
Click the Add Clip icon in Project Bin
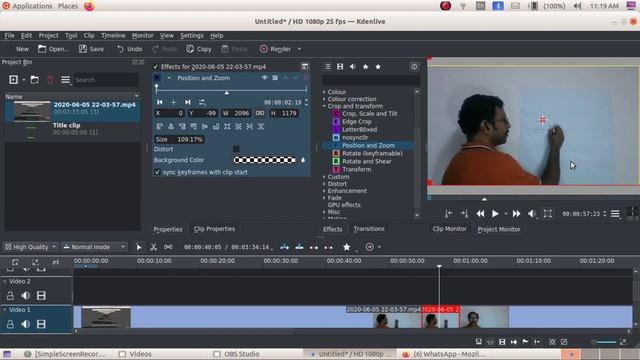coord(13,80)
